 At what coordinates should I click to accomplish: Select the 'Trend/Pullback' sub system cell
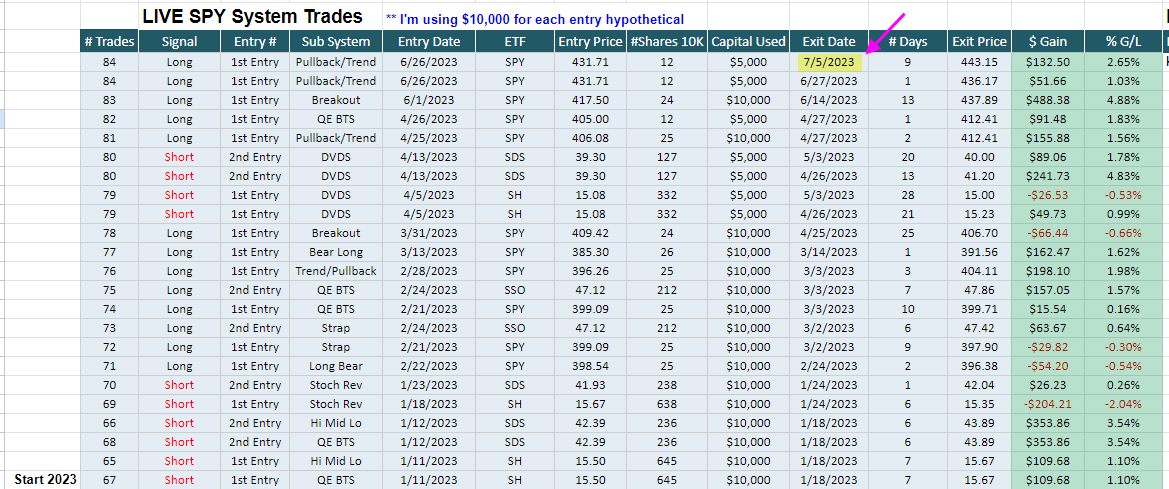coord(335,271)
